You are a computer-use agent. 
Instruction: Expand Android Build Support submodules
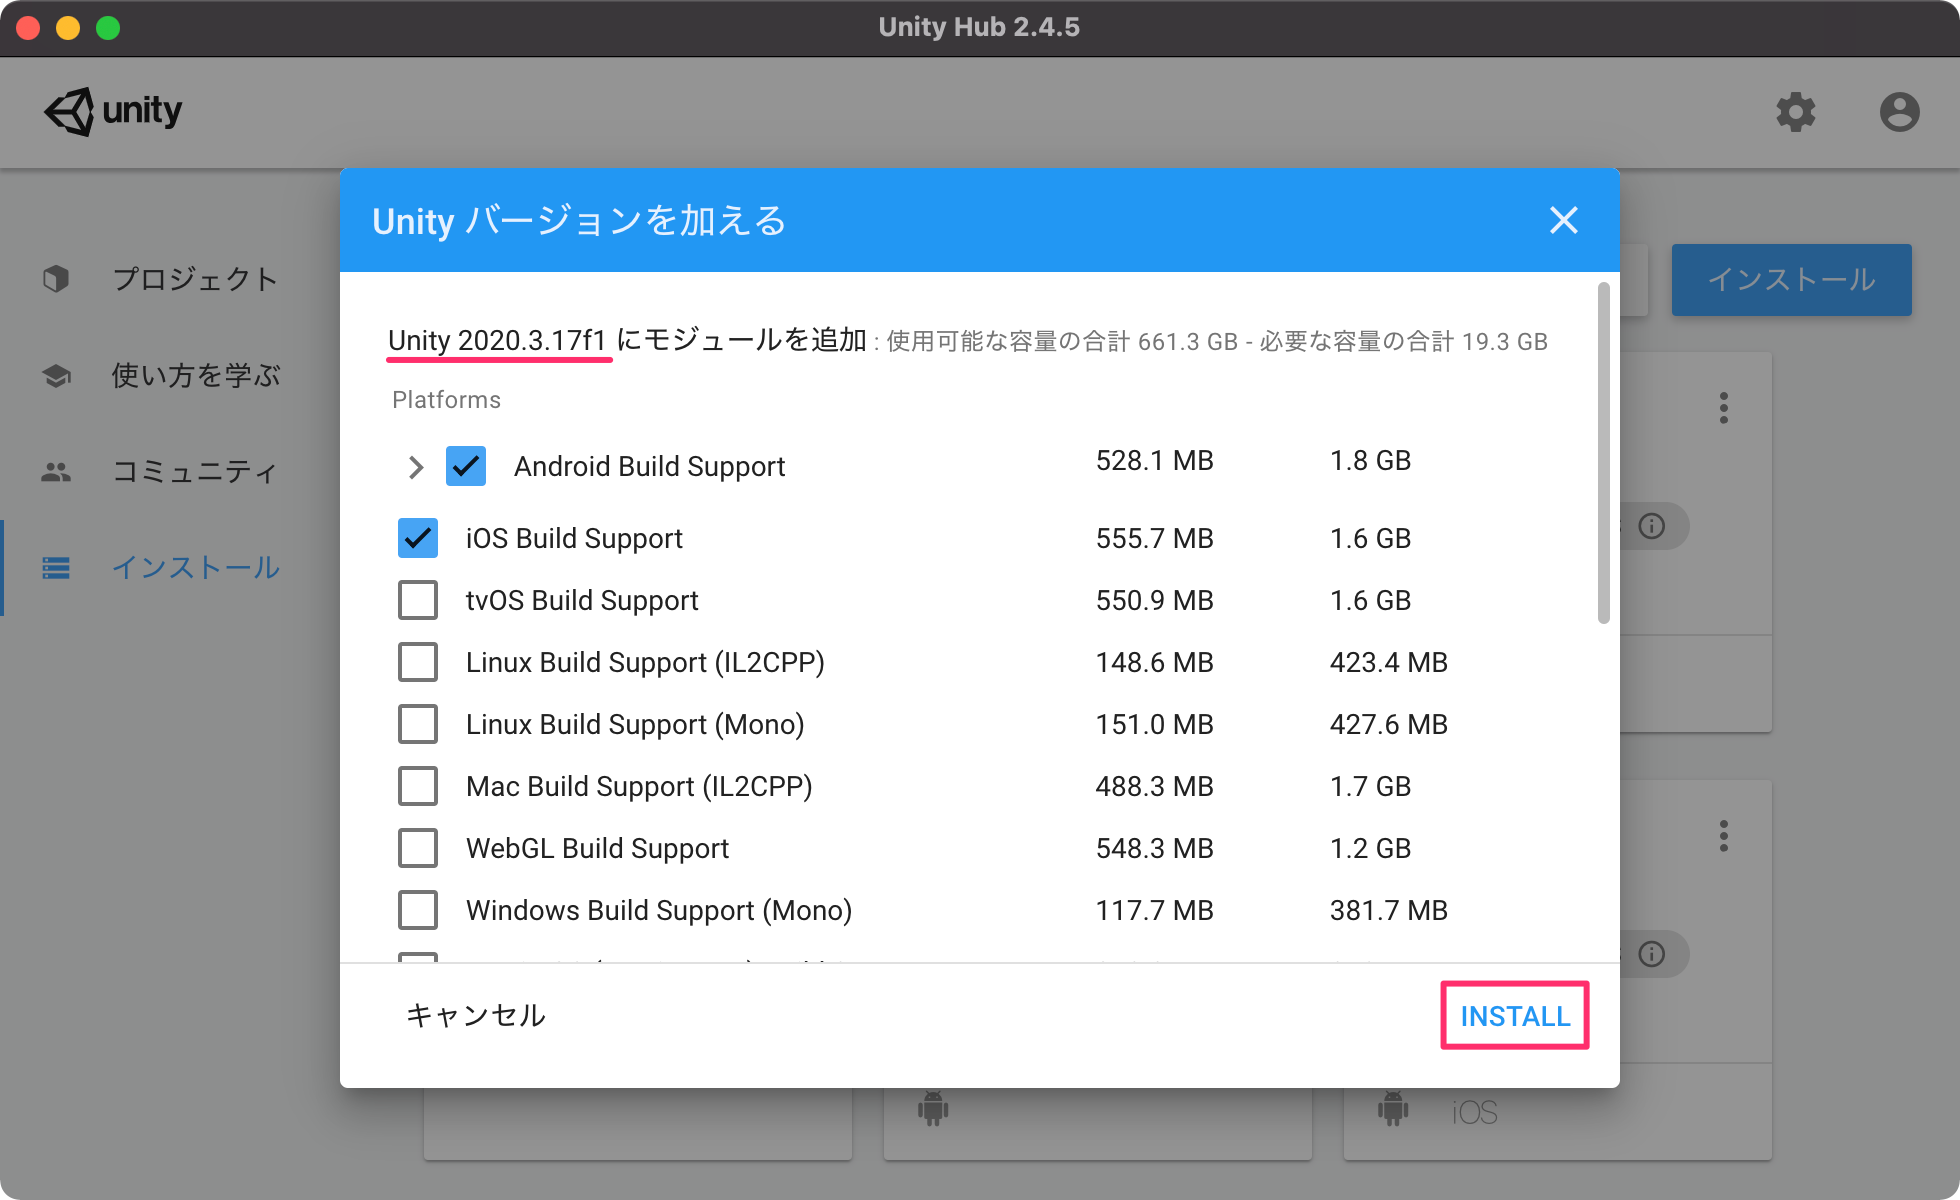(416, 467)
